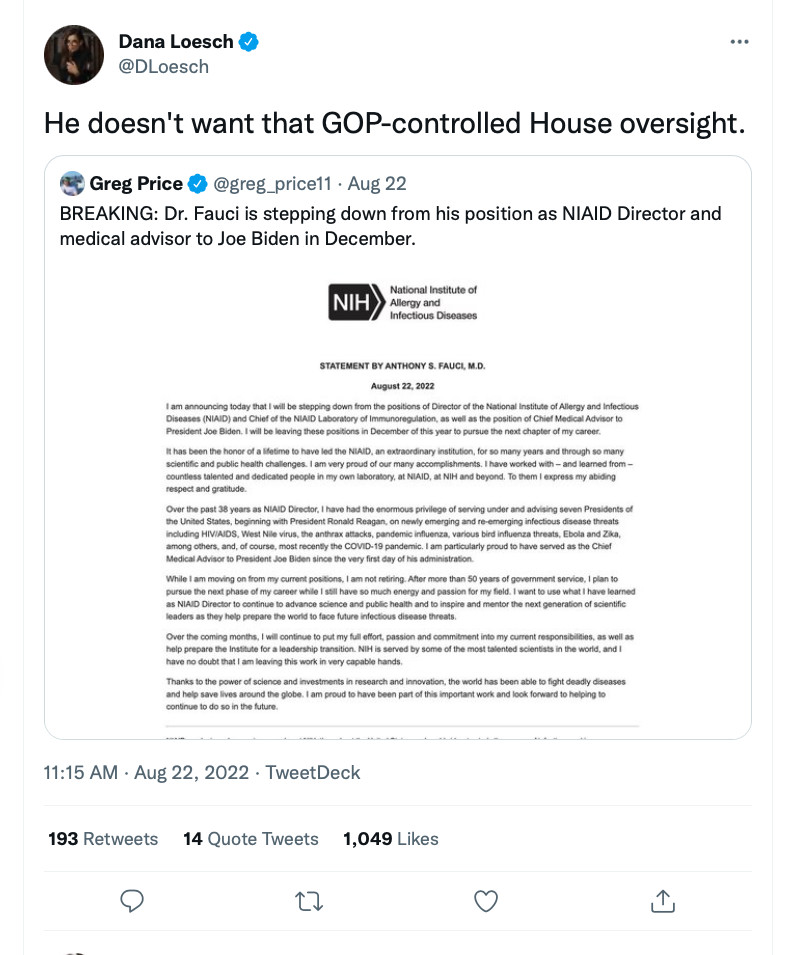Click Greg Price's verified badge
The image size is (797, 955).
[x=198, y=184]
